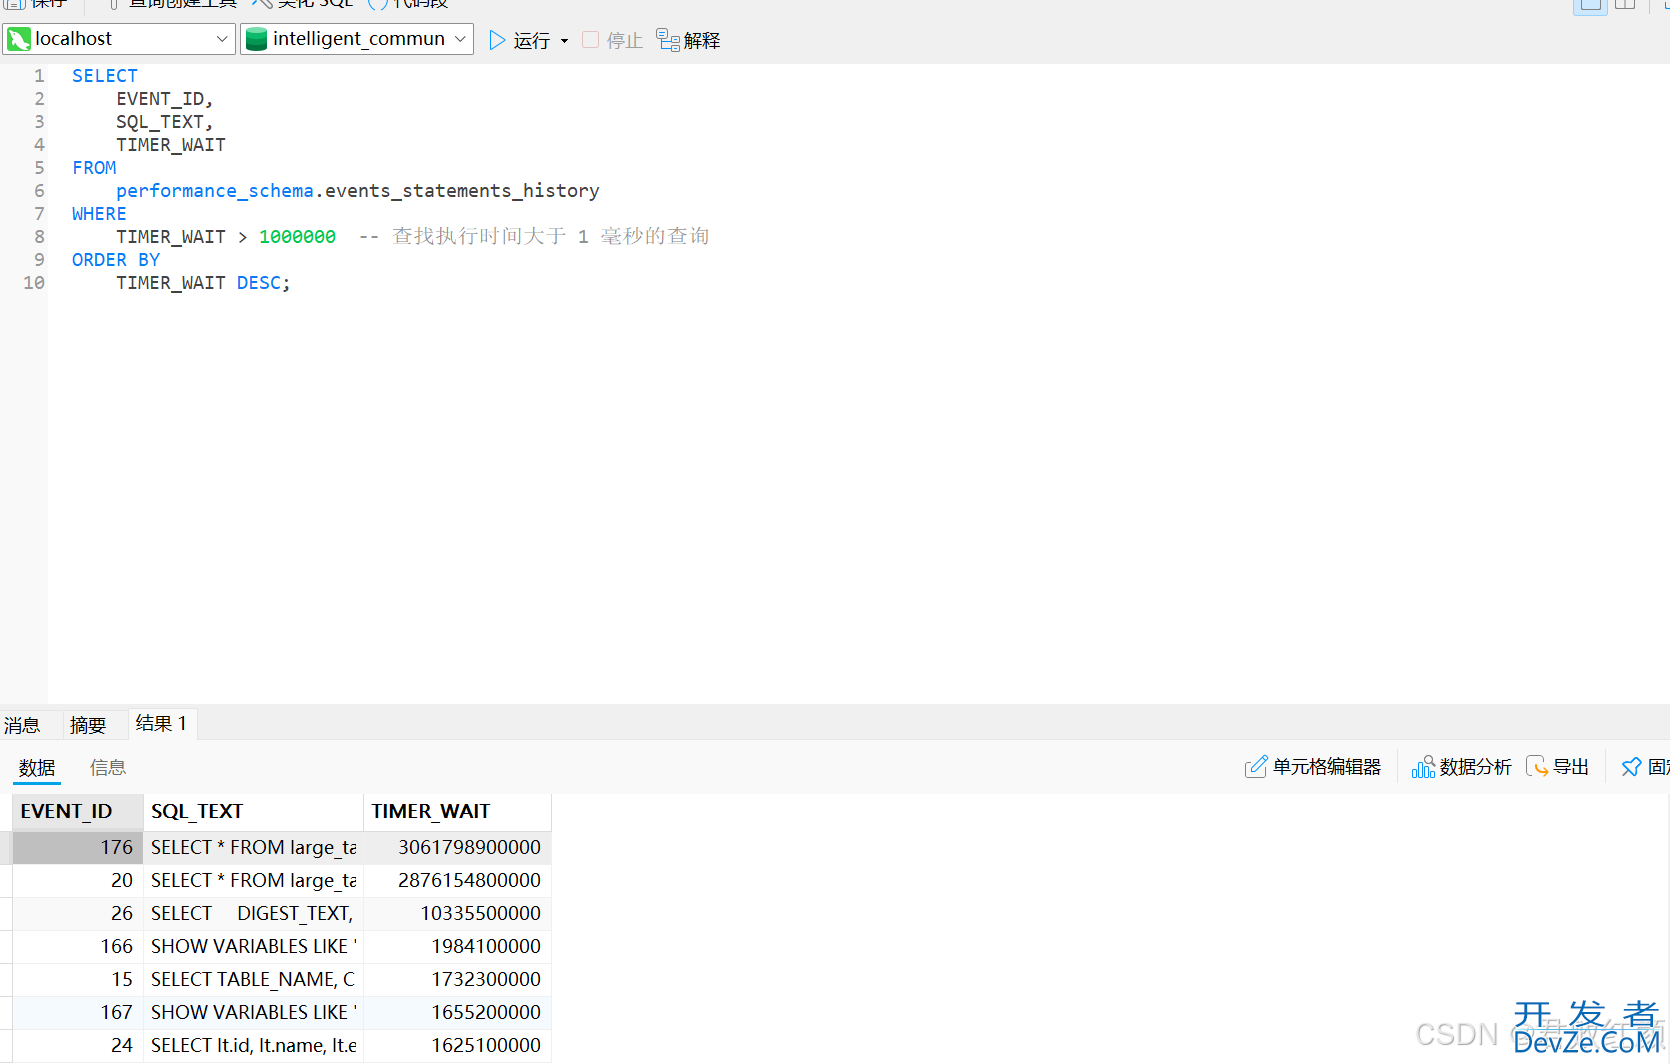Select the 信息 info sub-tab
Screen dimensions: 1670x1064
(x=108, y=768)
